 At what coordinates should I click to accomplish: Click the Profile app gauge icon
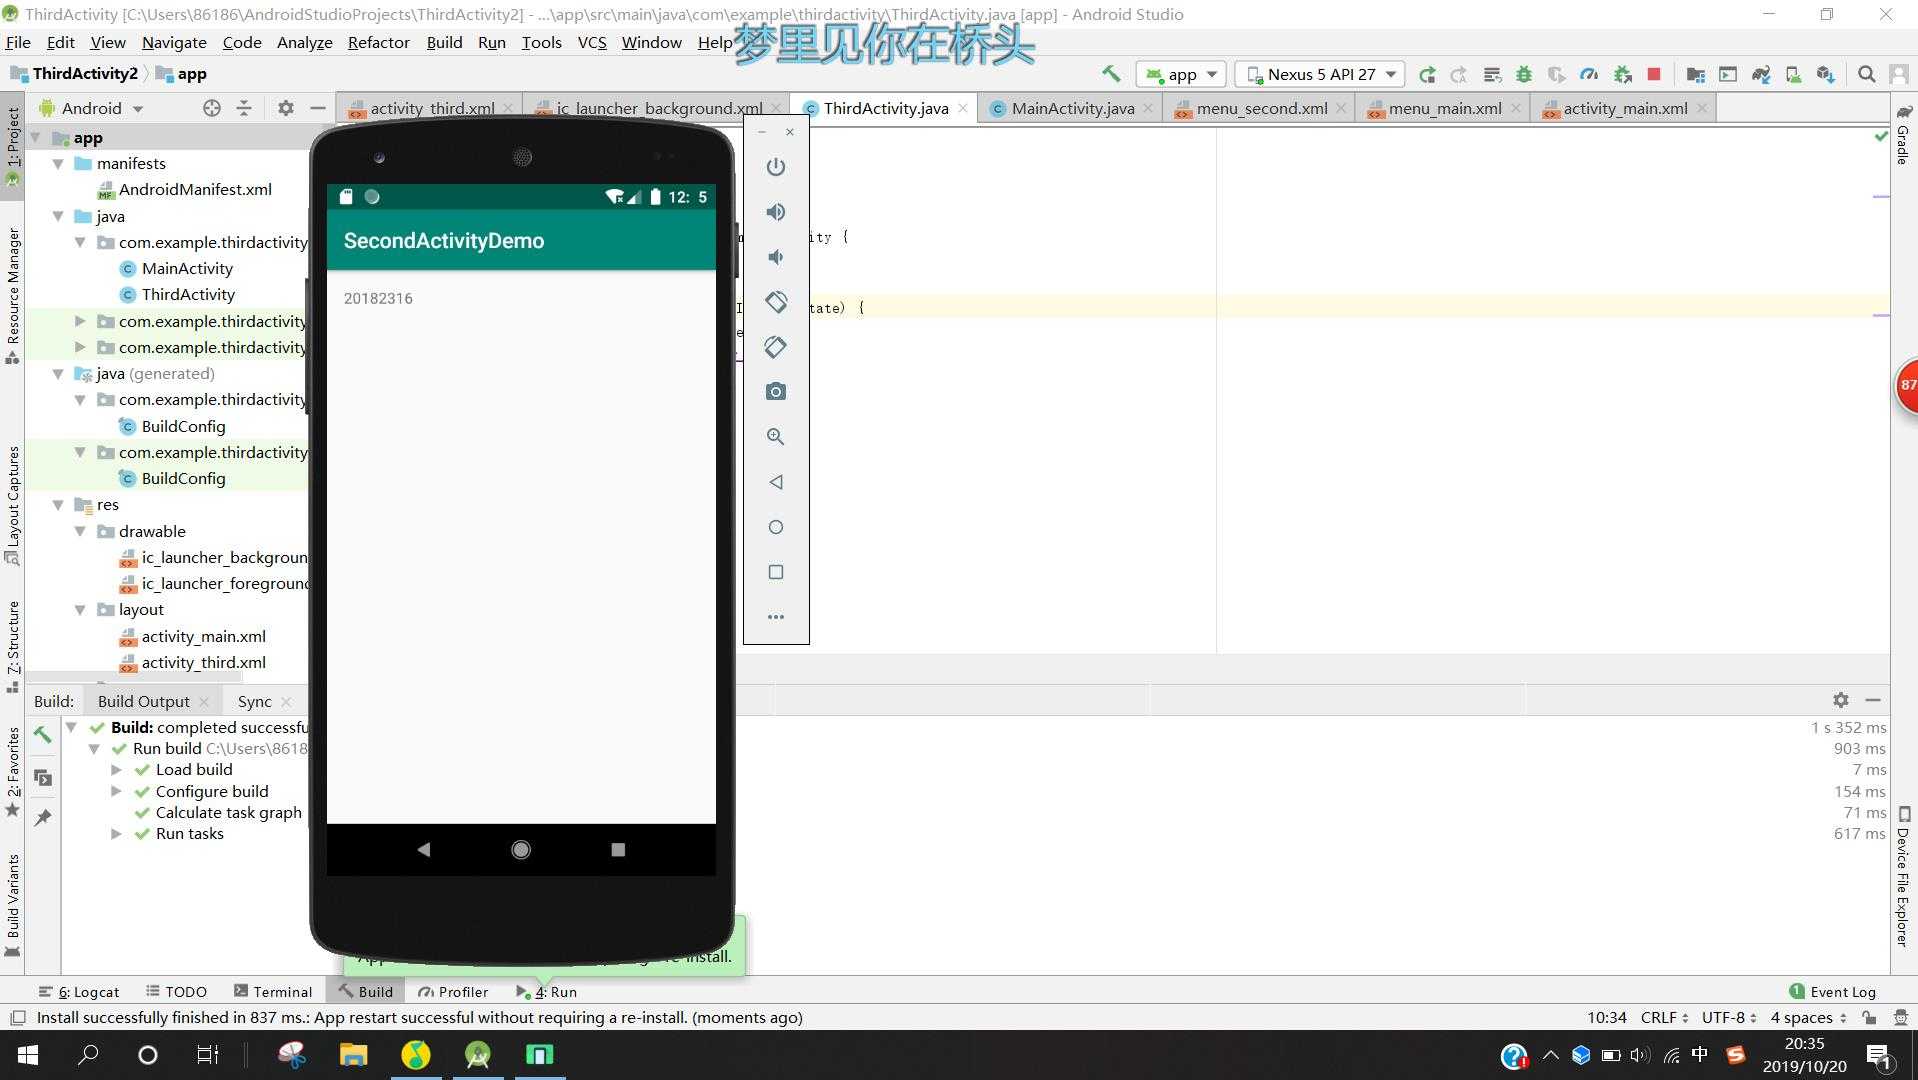pyautogui.click(x=1589, y=74)
